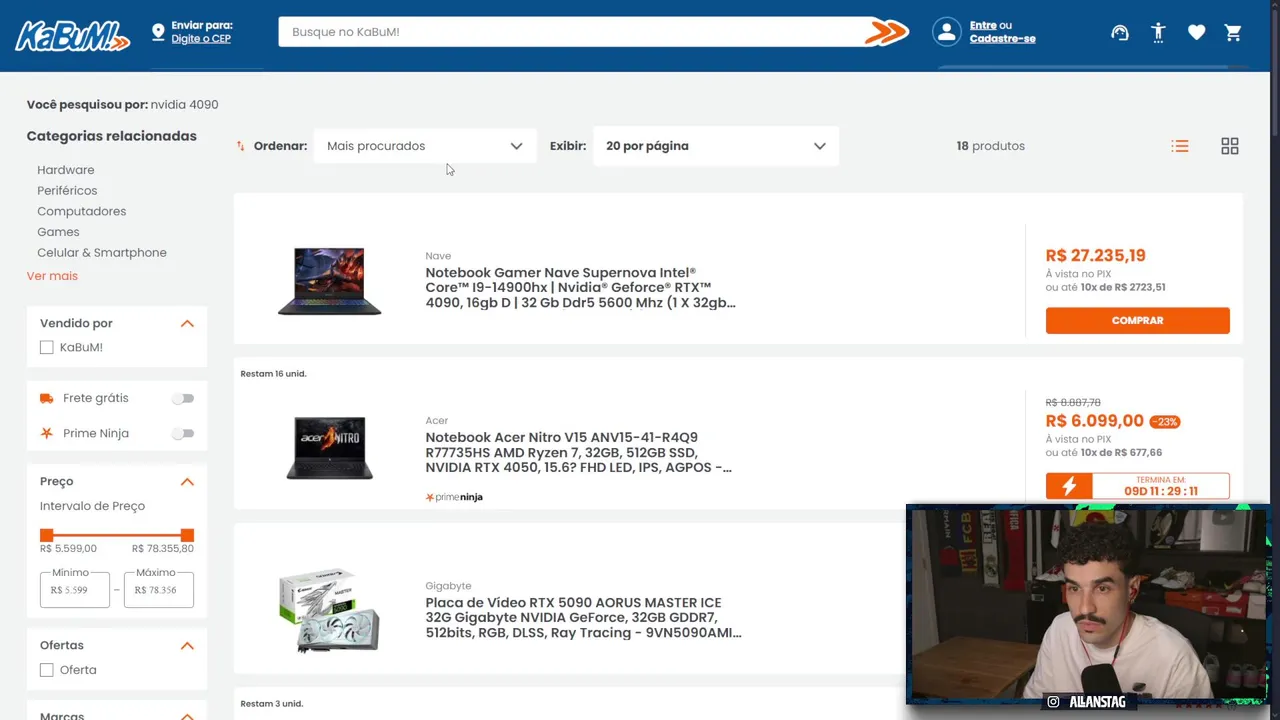Click the Restam 16 unid. label
Screen dimensions: 1280x720
273,374
